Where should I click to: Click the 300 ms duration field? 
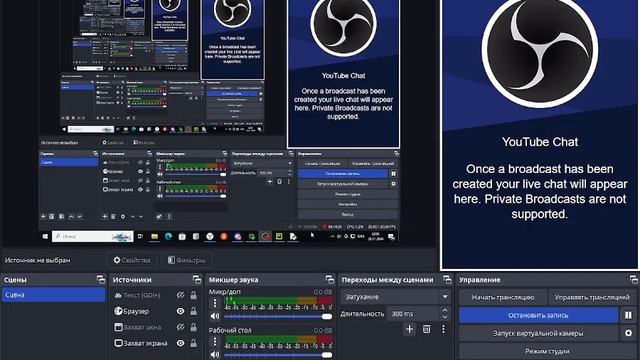pyautogui.click(x=413, y=314)
